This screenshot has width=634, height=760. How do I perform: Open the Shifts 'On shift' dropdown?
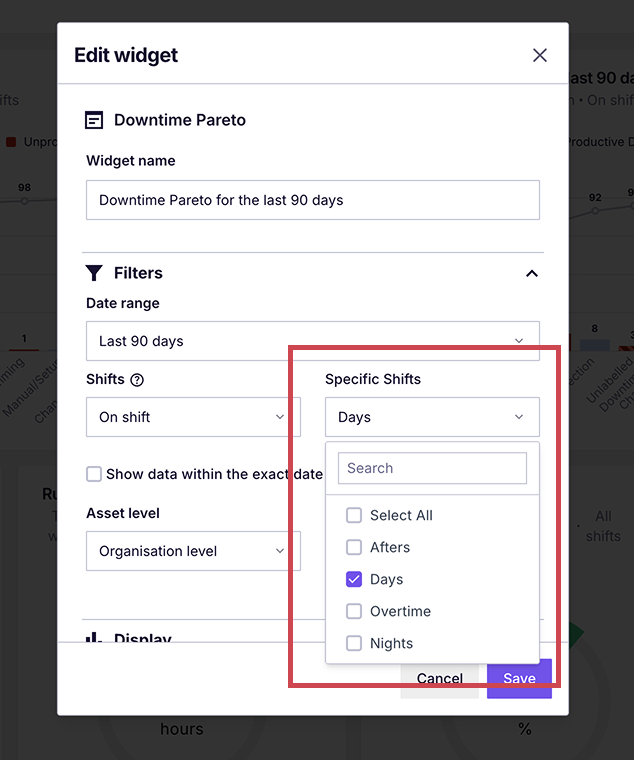[193, 417]
